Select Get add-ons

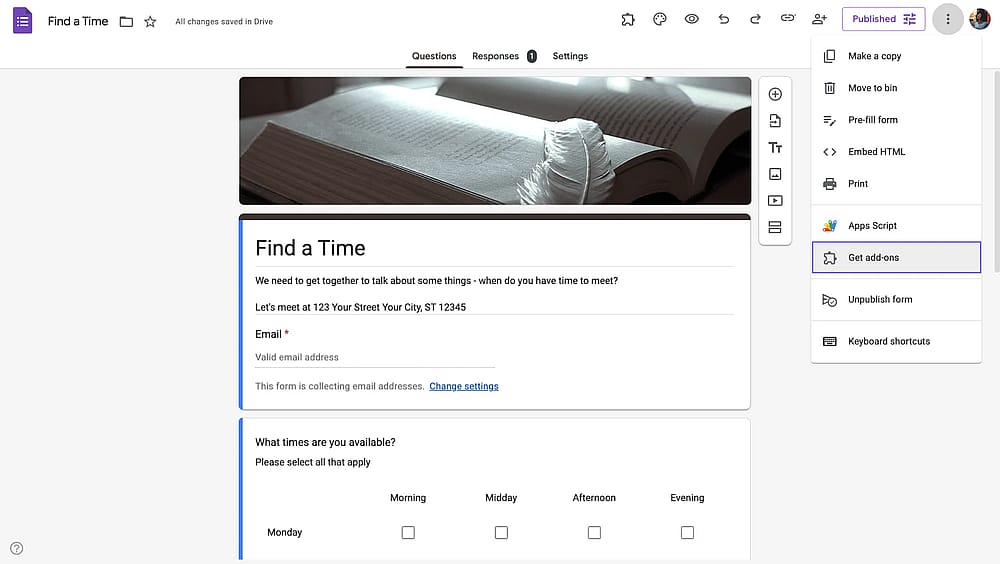(x=896, y=258)
